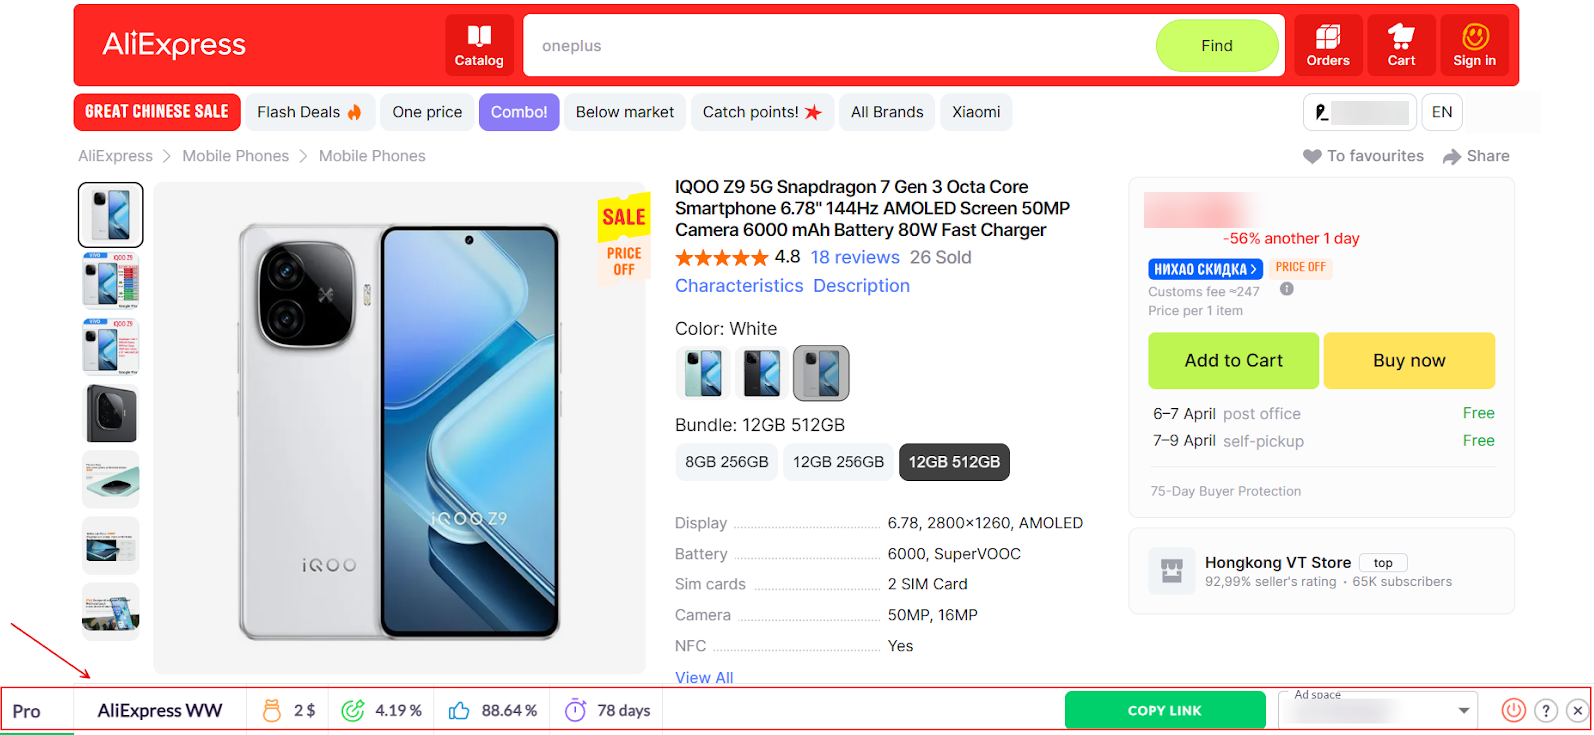Close the bottom extension bar
This screenshot has height=735, width=1594.
[x=1578, y=710]
